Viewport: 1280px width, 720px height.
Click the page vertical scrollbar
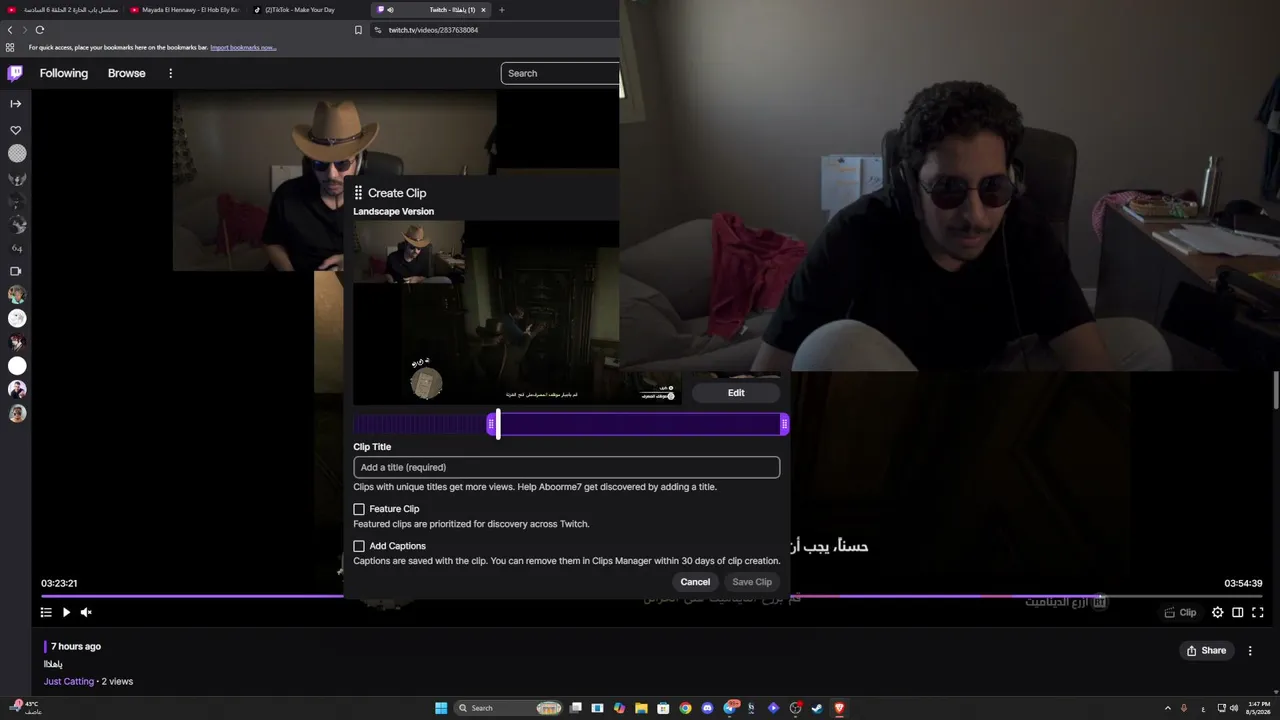coord(1276,390)
